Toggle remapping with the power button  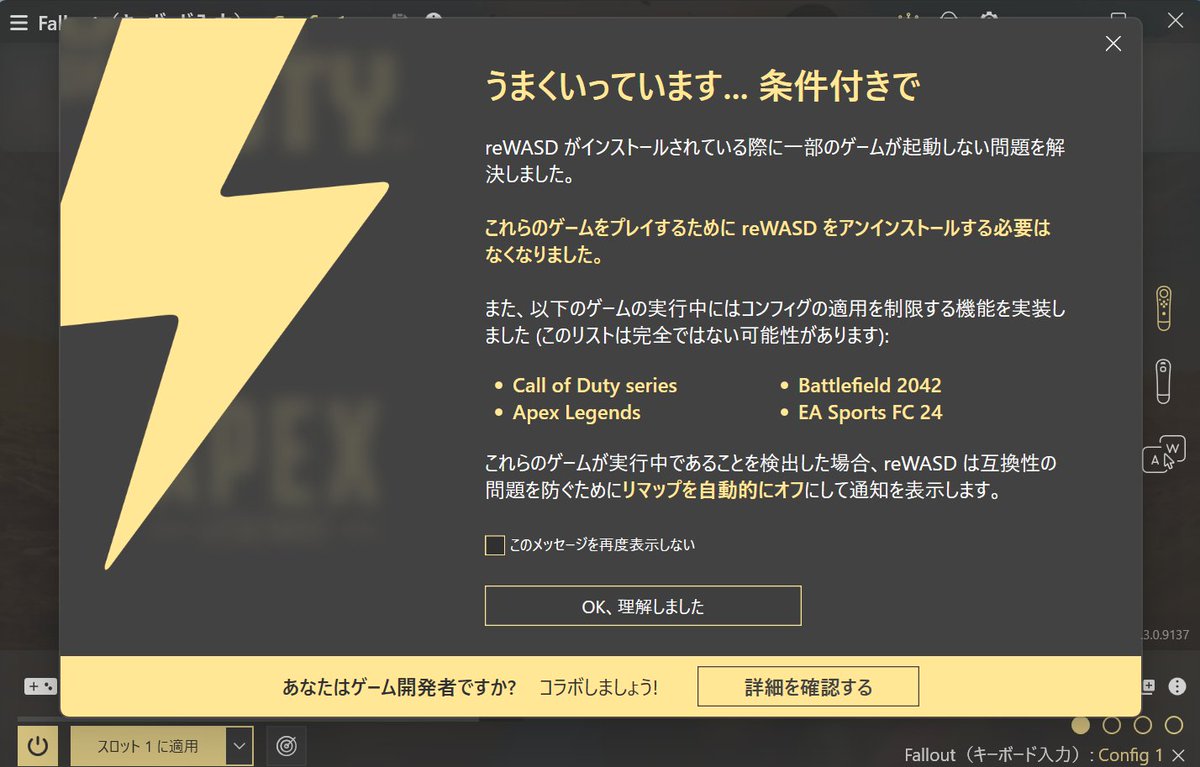[x=37, y=745]
